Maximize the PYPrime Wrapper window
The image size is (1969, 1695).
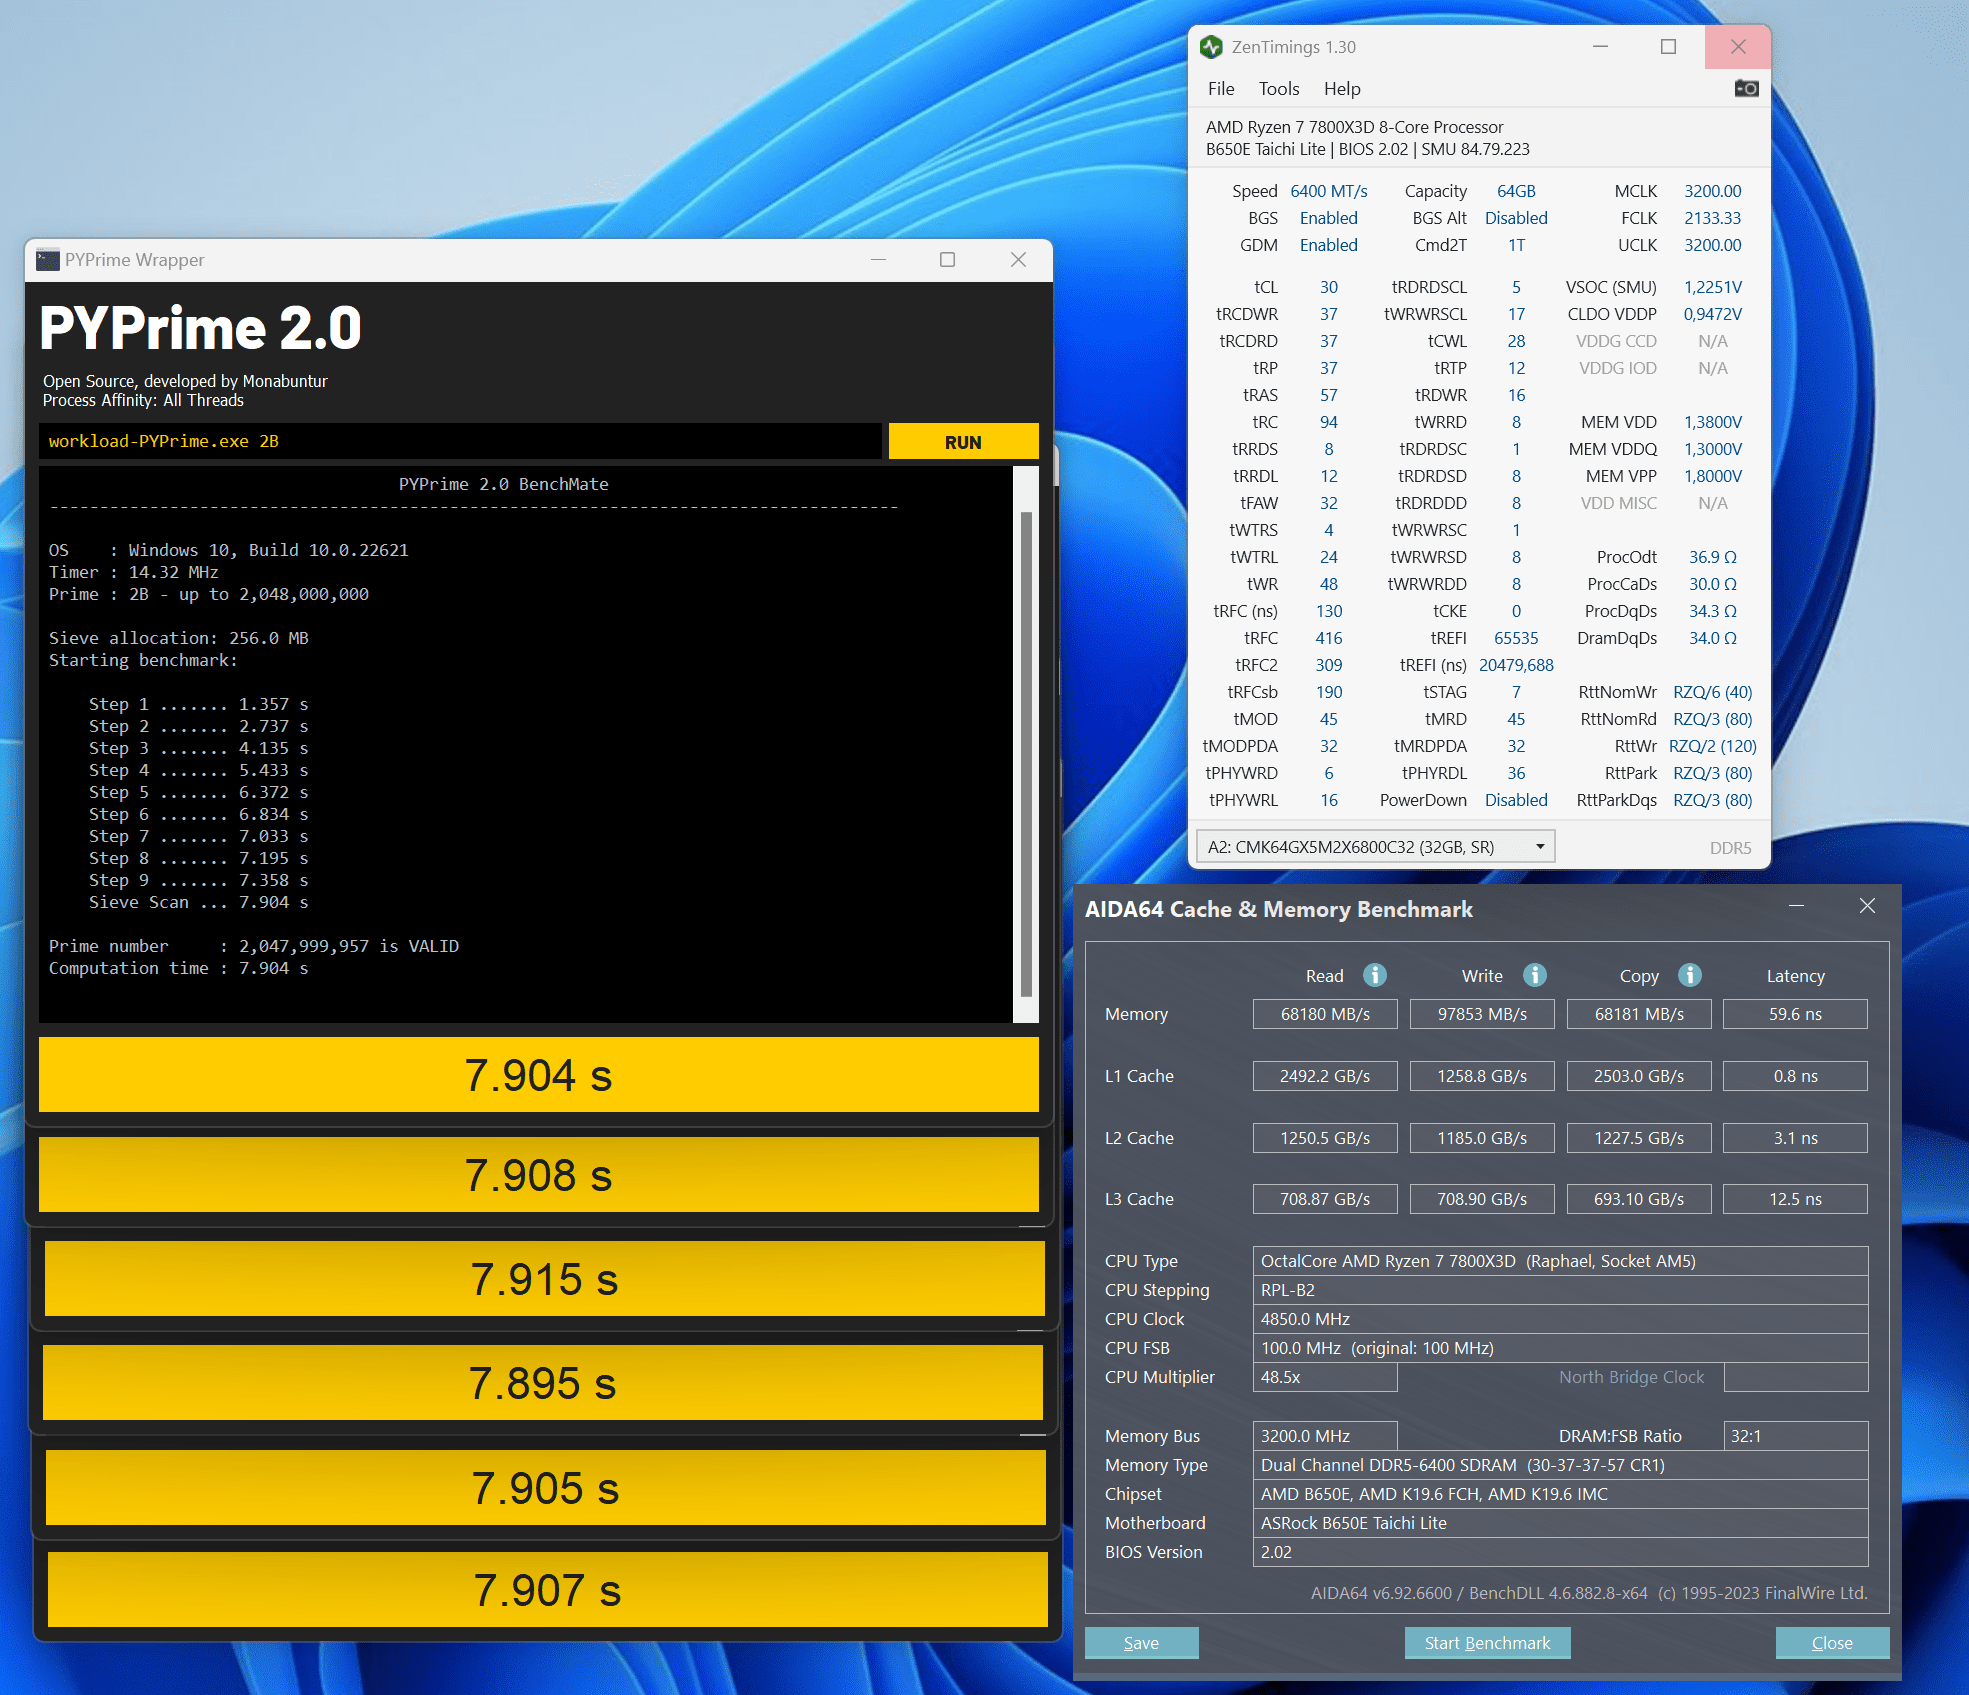click(x=947, y=260)
